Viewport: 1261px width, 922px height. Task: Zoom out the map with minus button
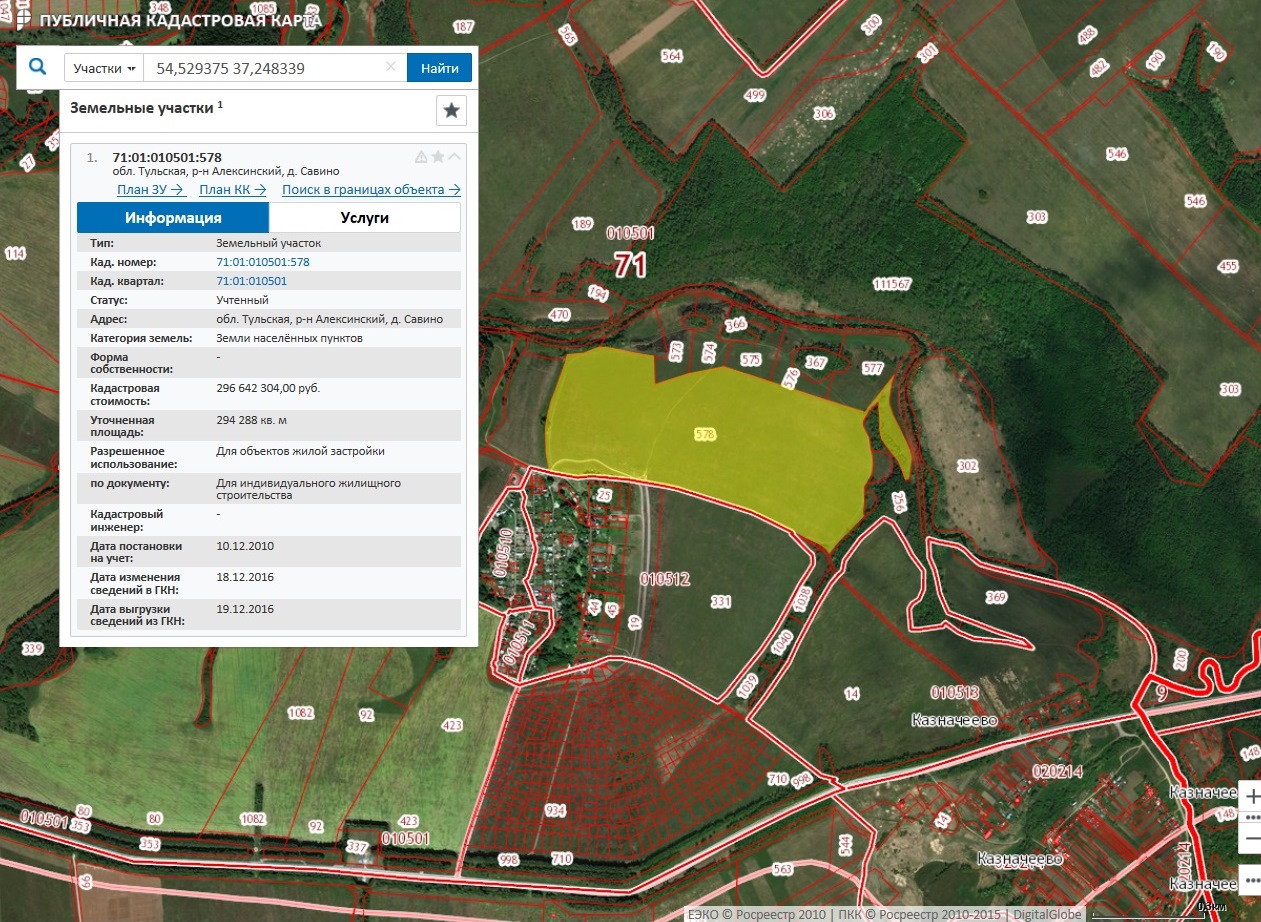1250,838
